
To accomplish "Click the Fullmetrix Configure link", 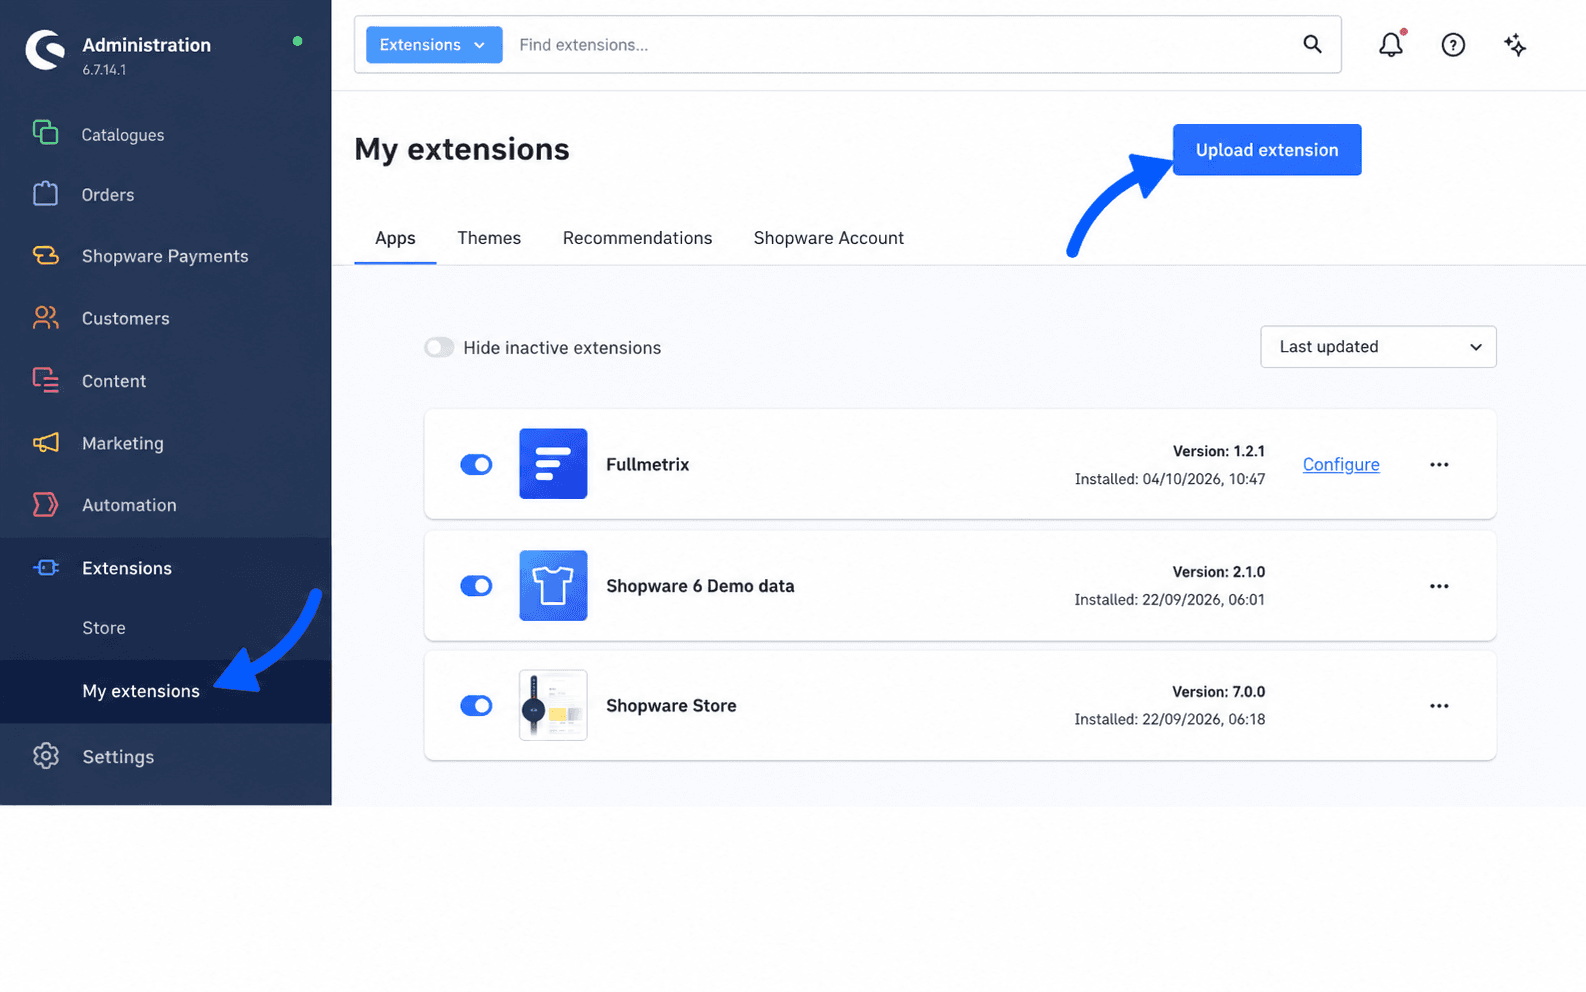I will coord(1341,464).
